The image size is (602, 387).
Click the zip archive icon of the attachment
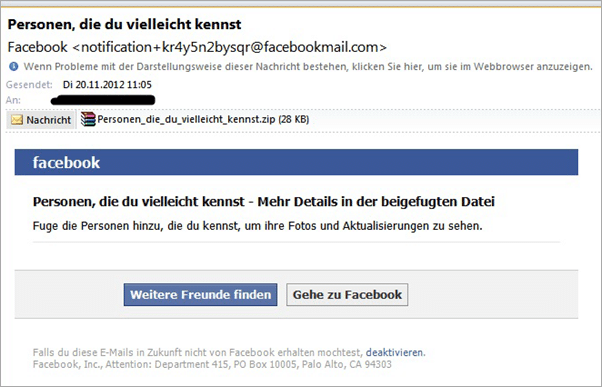pos(88,119)
